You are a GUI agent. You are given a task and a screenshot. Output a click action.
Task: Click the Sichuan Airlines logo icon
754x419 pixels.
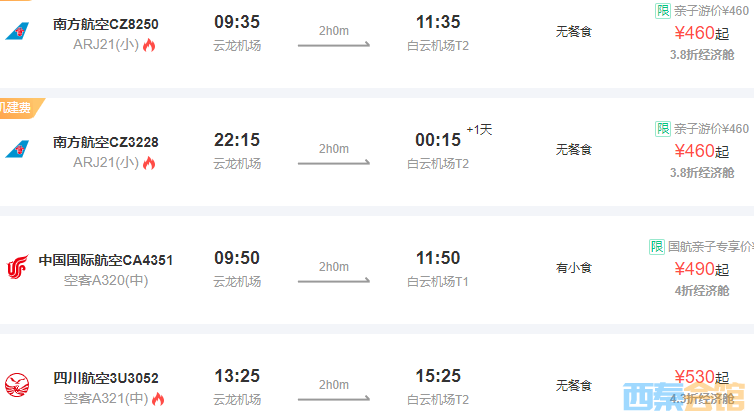[x=17, y=386]
